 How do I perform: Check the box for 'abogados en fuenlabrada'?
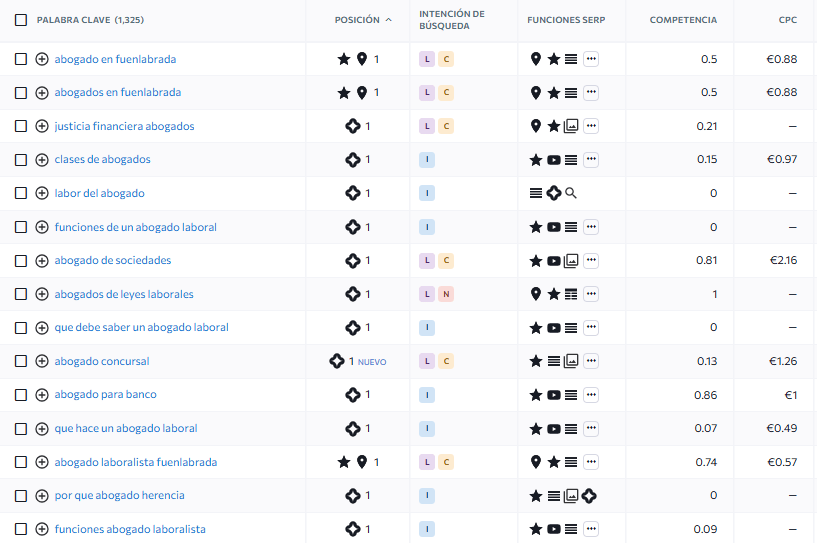21,93
